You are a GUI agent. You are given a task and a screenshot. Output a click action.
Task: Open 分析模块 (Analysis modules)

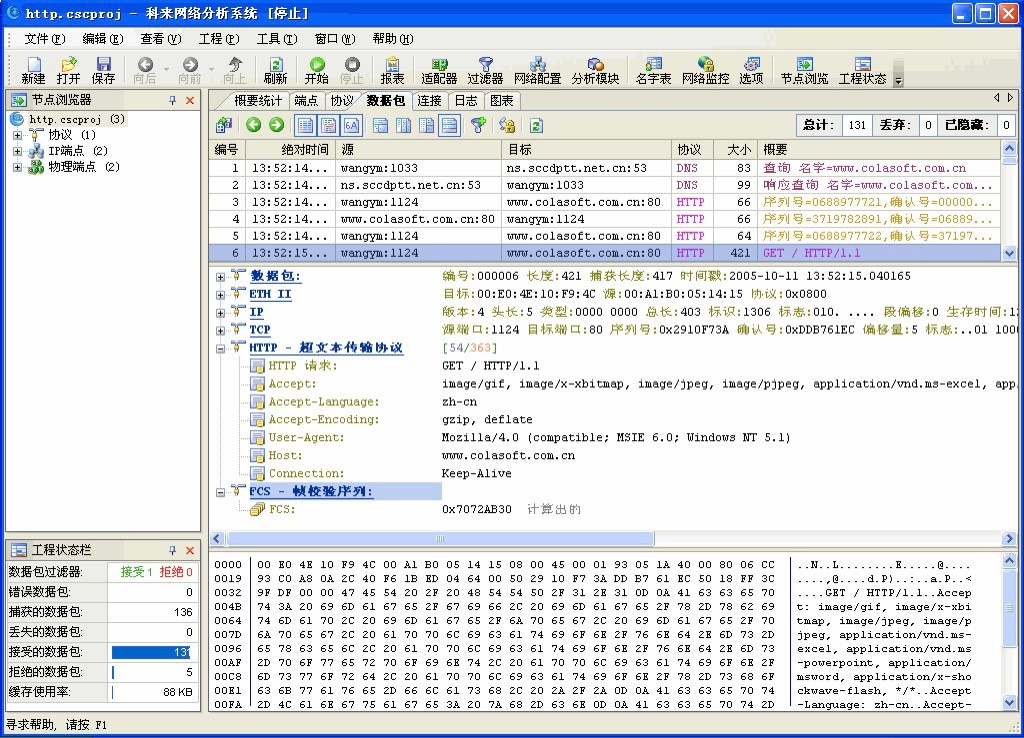click(595, 70)
